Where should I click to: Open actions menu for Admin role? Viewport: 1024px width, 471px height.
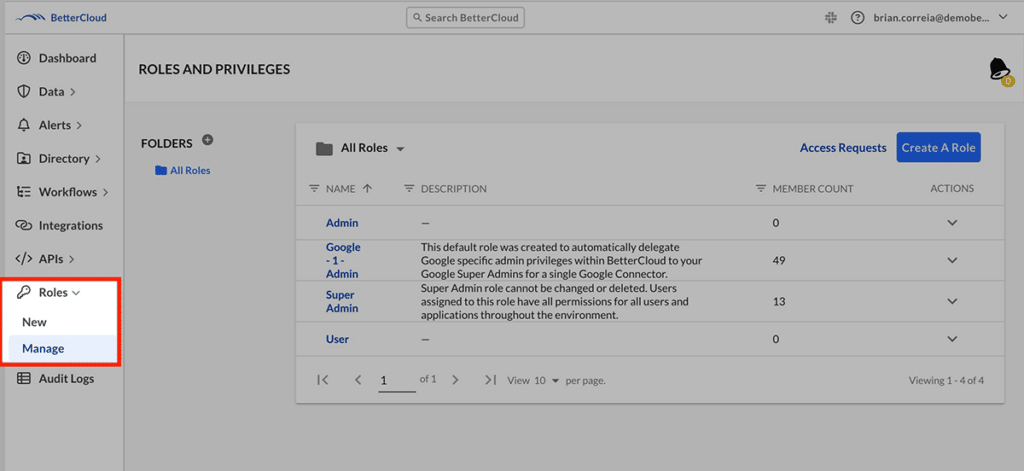coord(952,223)
